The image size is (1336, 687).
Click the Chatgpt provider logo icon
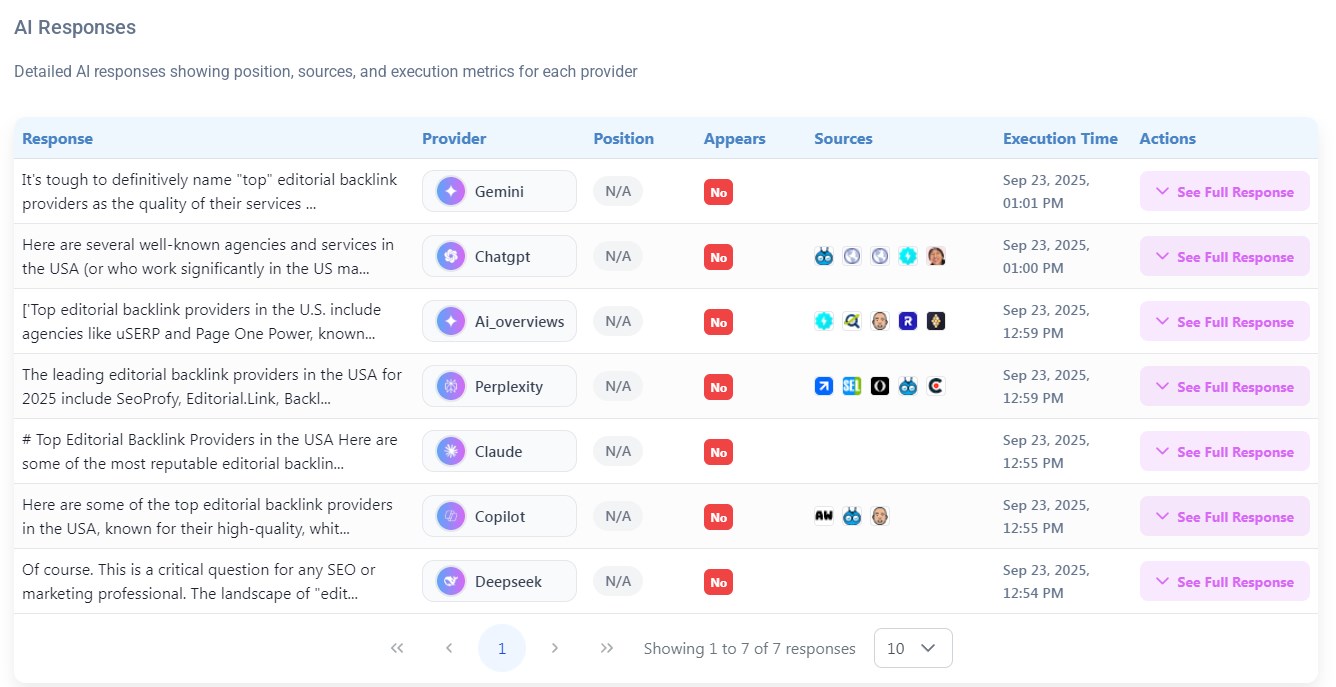tap(451, 256)
